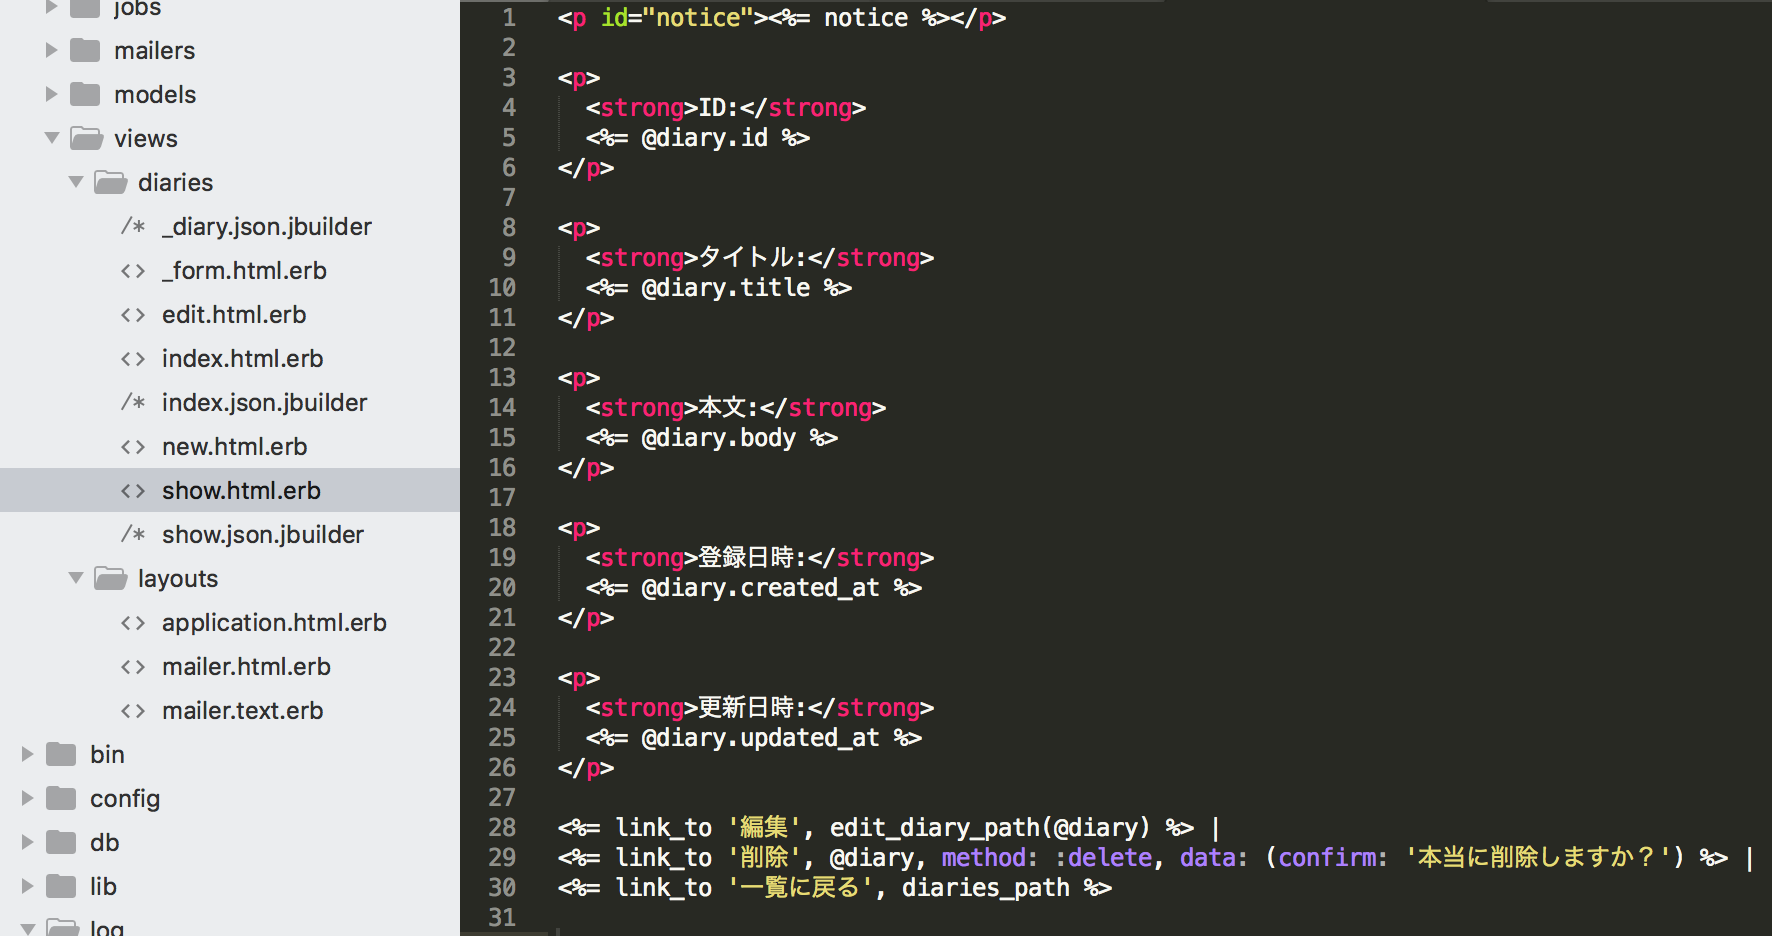Click the open diaries folder icon

pos(110,182)
